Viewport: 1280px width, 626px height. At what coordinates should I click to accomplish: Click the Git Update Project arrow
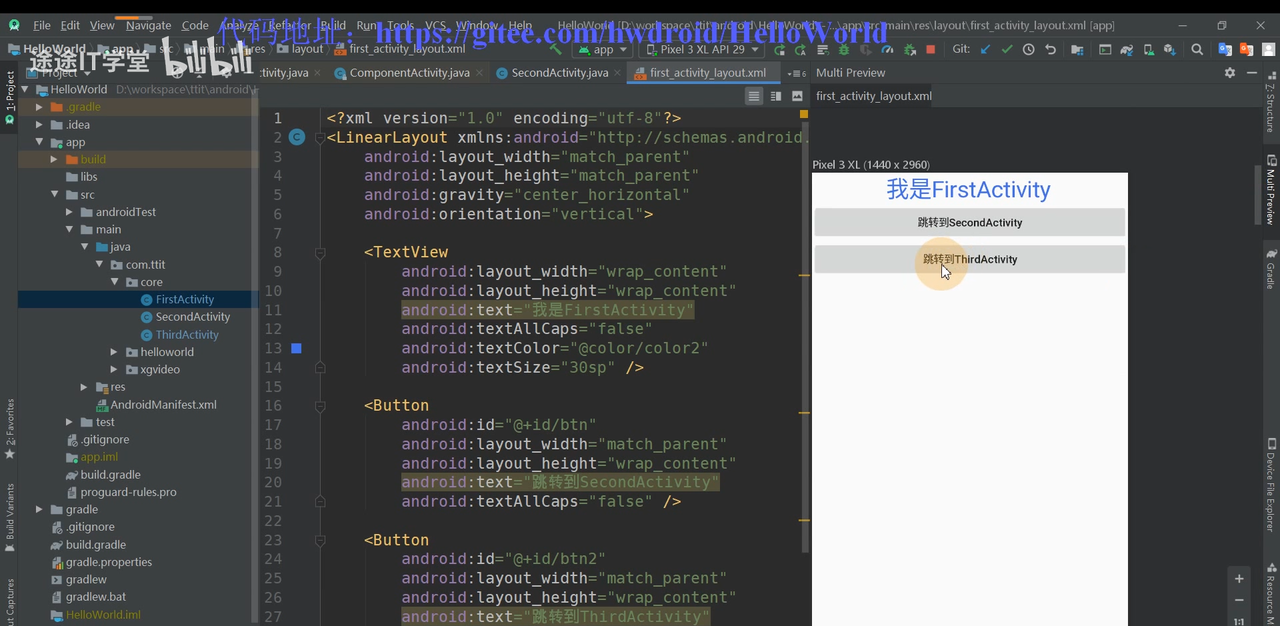984,49
